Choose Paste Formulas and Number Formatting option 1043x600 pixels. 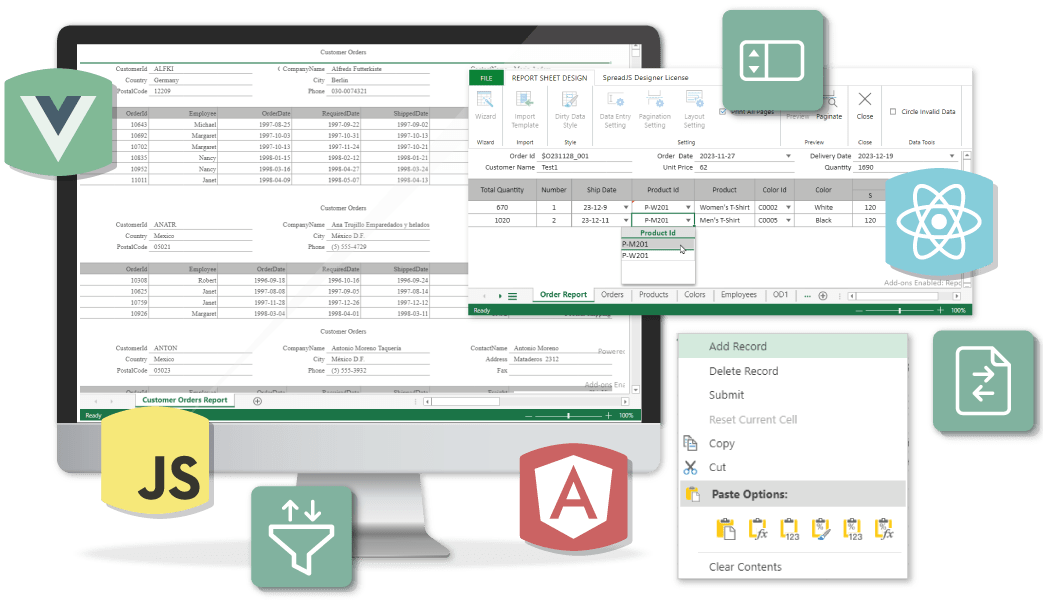point(884,529)
